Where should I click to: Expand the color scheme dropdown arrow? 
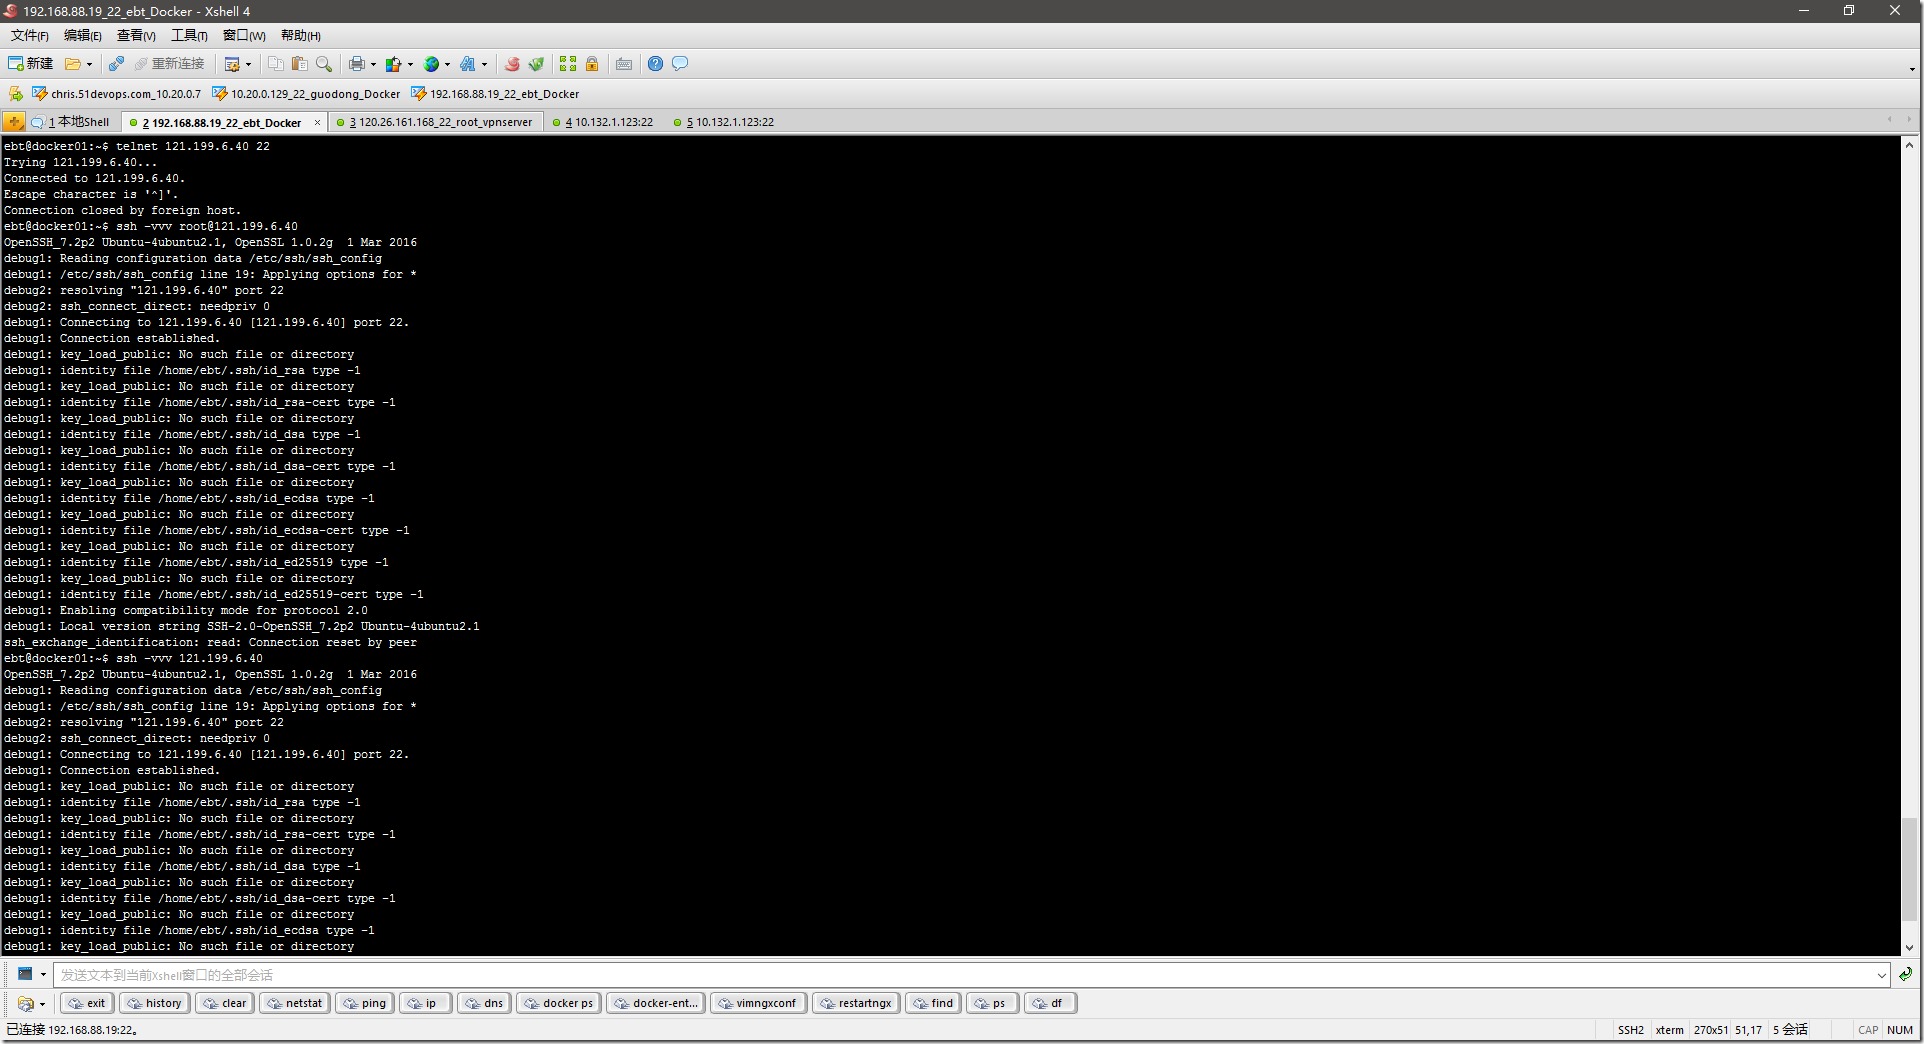point(410,64)
